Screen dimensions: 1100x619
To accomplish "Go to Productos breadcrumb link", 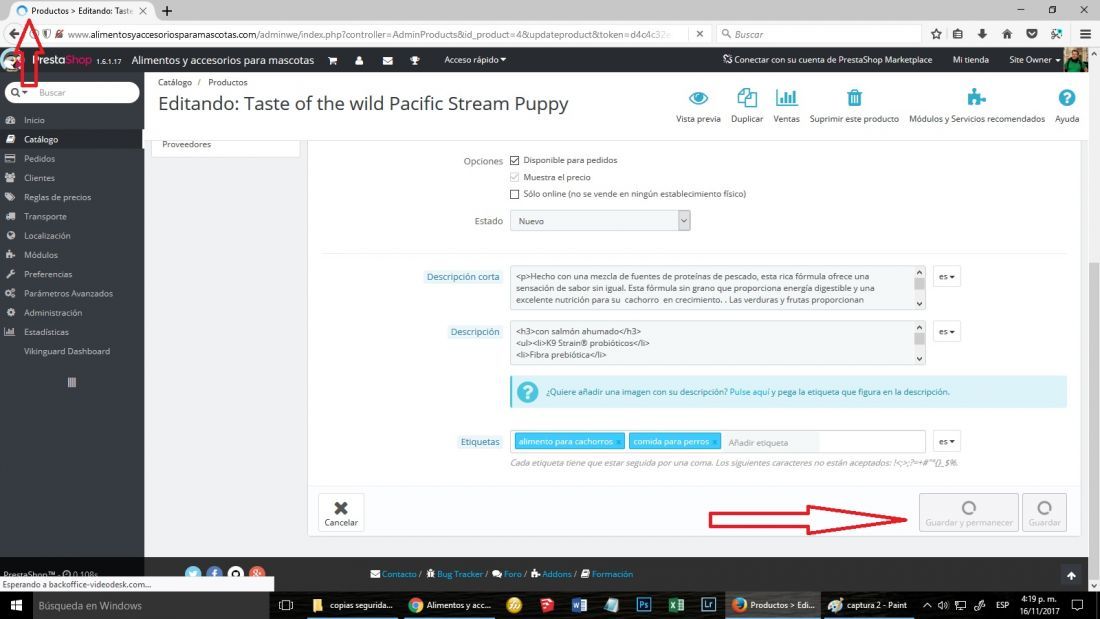I will [227, 83].
